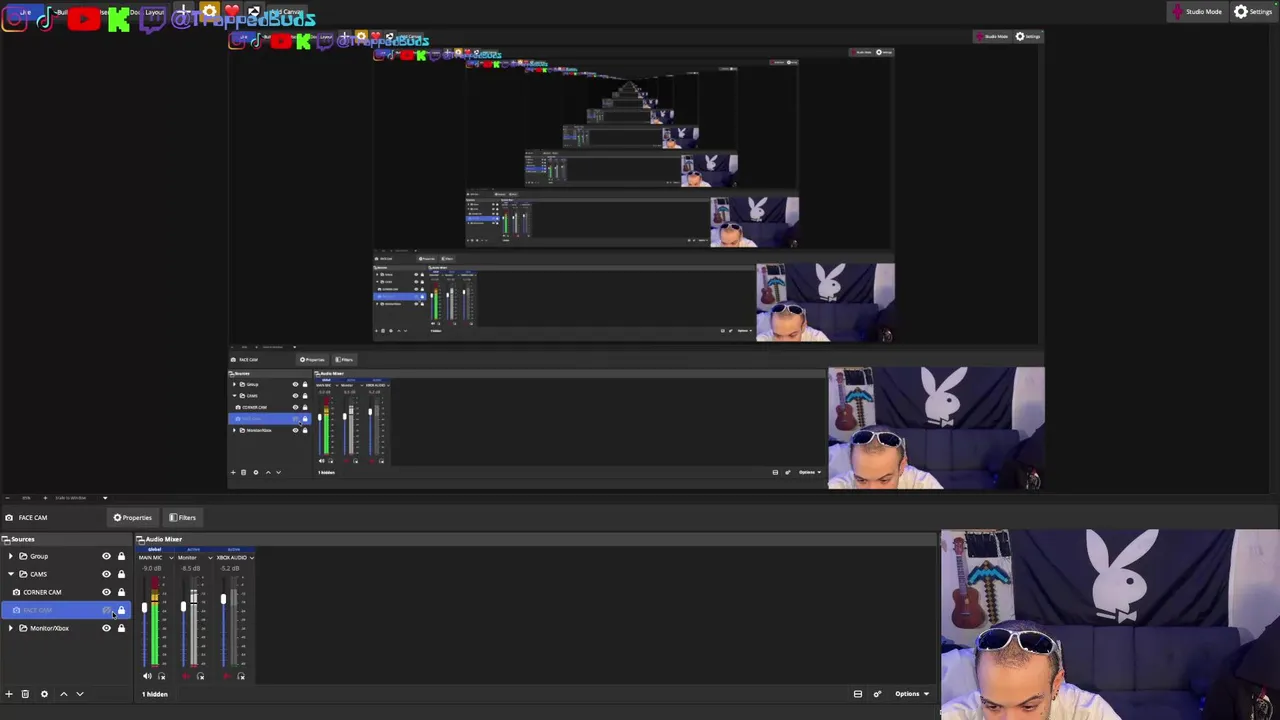Screen dimensions: 1280x720
Task: Click the corner webcam preview thumbnail
Action: point(1110,625)
